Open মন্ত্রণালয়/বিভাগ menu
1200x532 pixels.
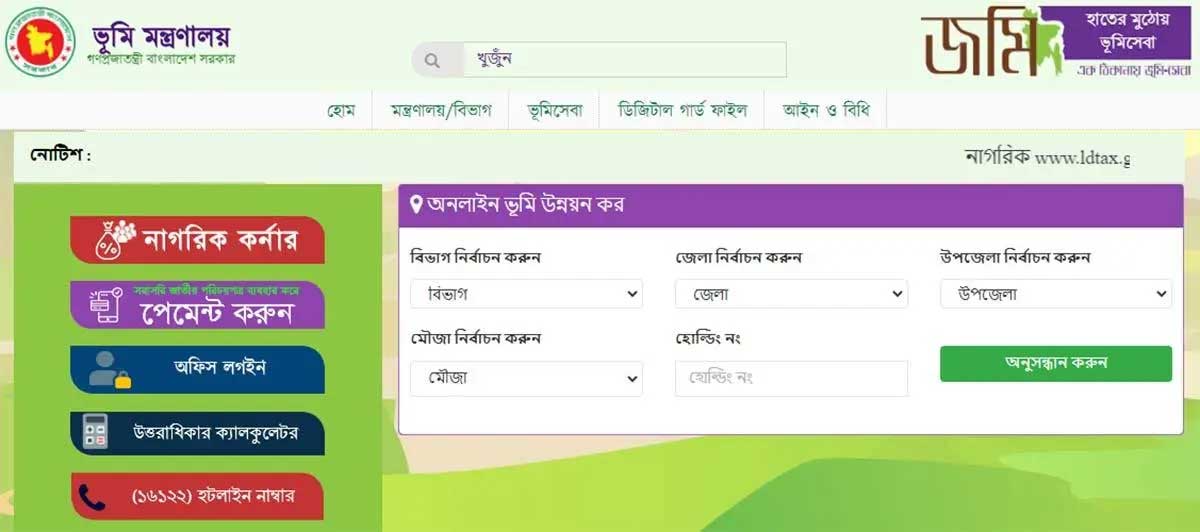click(x=440, y=110)
